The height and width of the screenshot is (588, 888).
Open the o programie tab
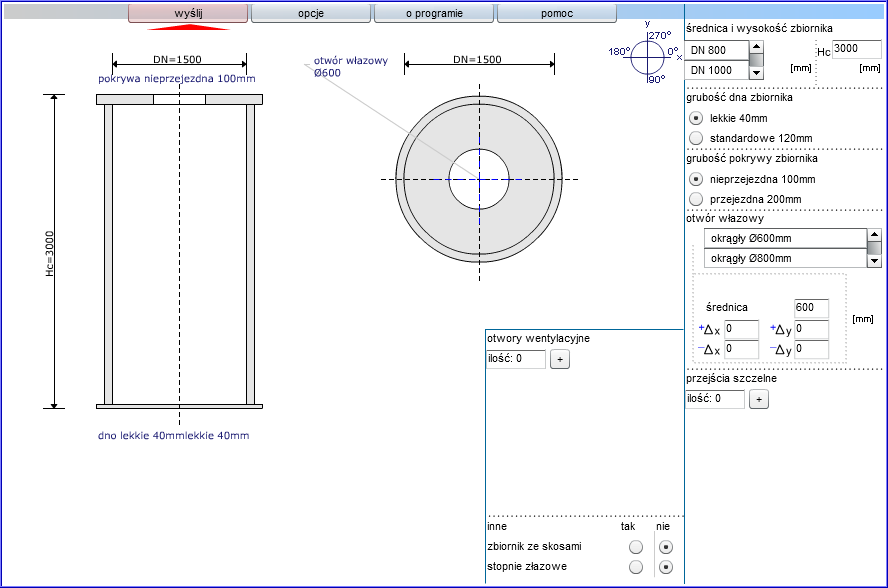[x=434, y=13]
